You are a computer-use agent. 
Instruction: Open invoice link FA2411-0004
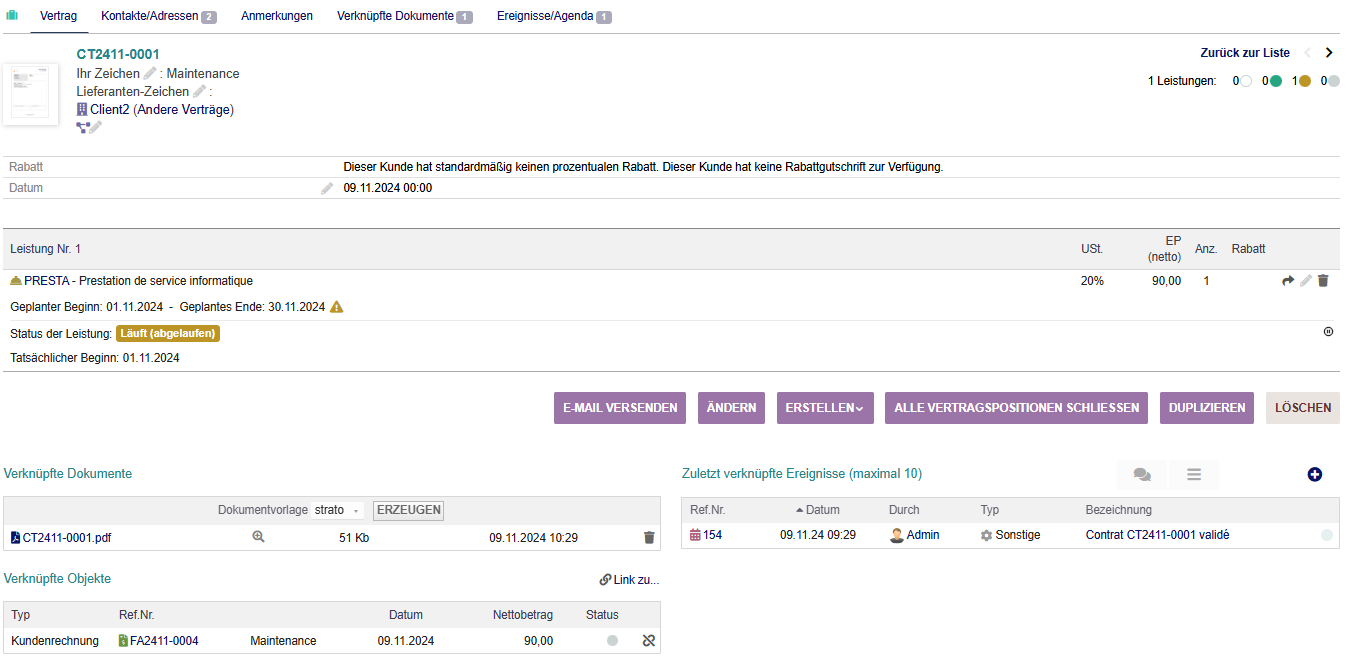coord(164,641)
